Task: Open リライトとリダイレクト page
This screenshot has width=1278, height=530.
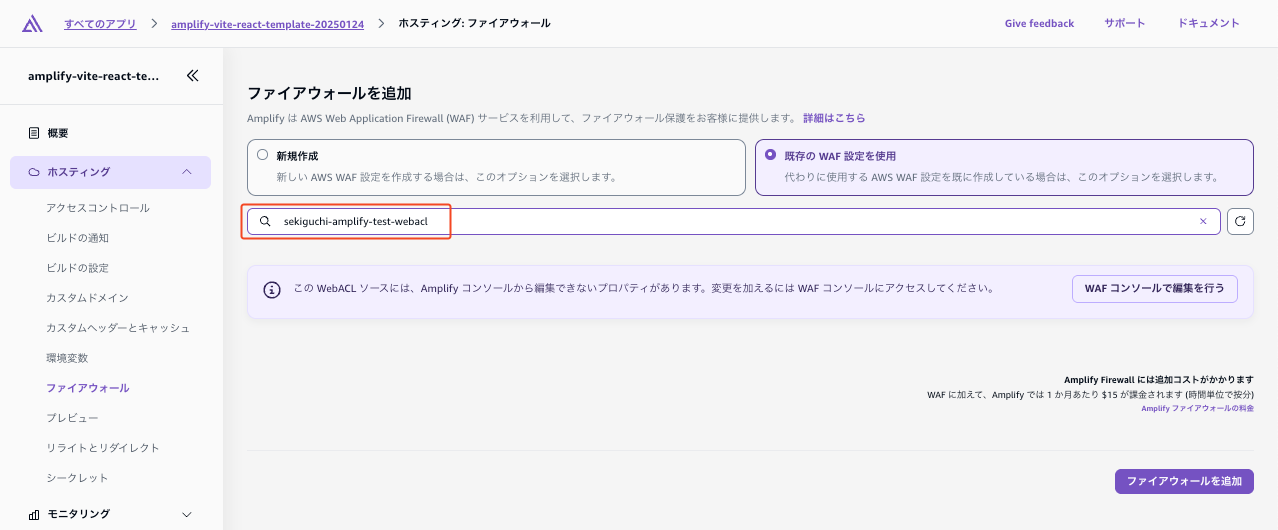Action: point(103,448)
